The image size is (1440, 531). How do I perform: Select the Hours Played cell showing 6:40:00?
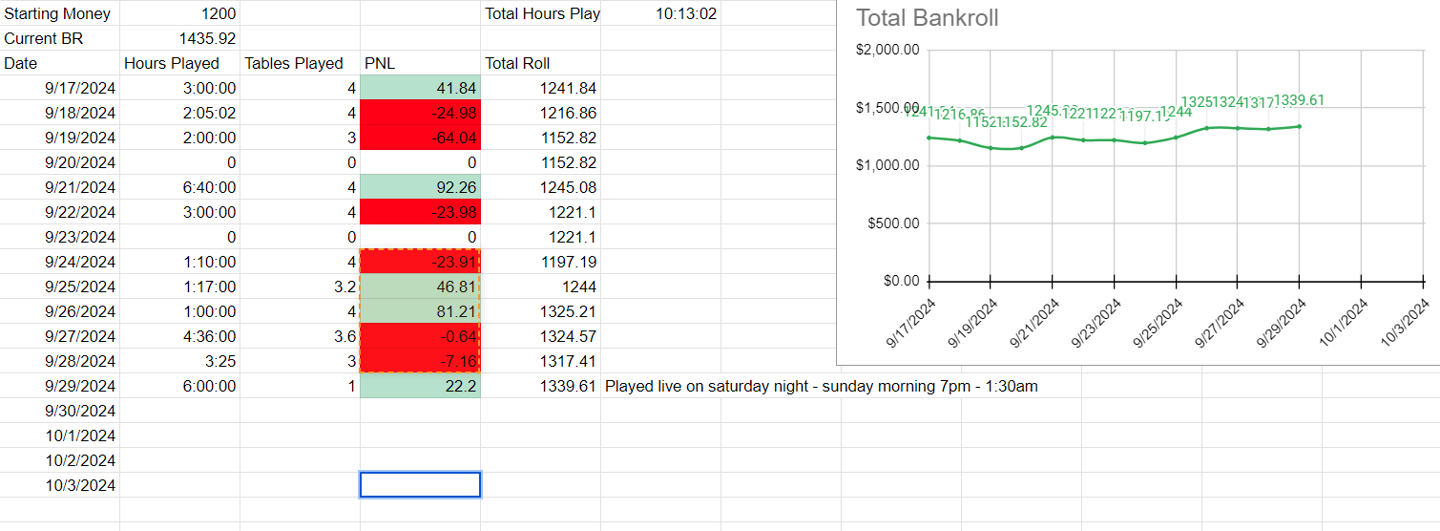click(x=180, y=187)
